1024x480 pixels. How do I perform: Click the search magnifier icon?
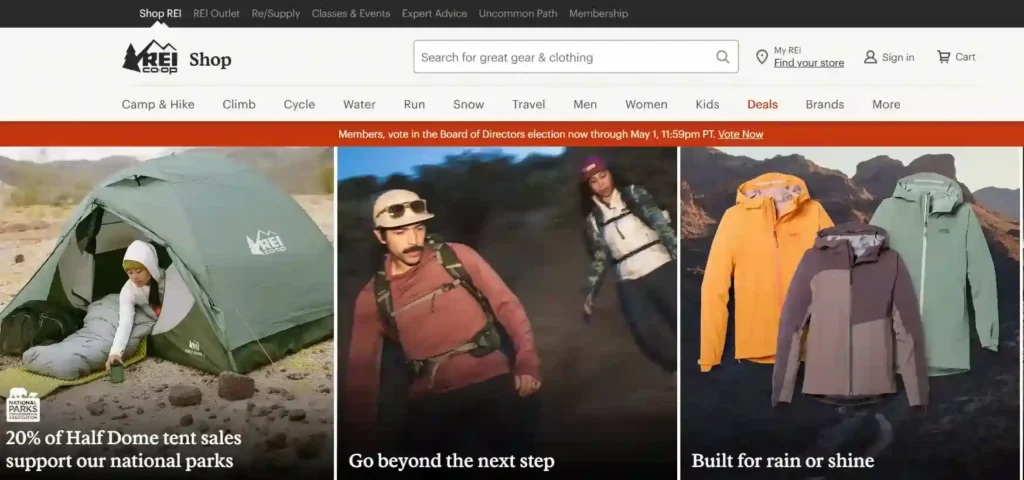[x=722, y=57]
